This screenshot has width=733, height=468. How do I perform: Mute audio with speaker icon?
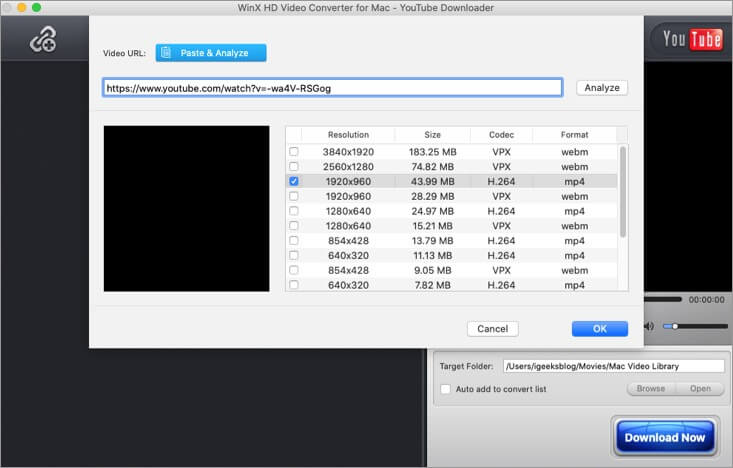tap(650, 326)
